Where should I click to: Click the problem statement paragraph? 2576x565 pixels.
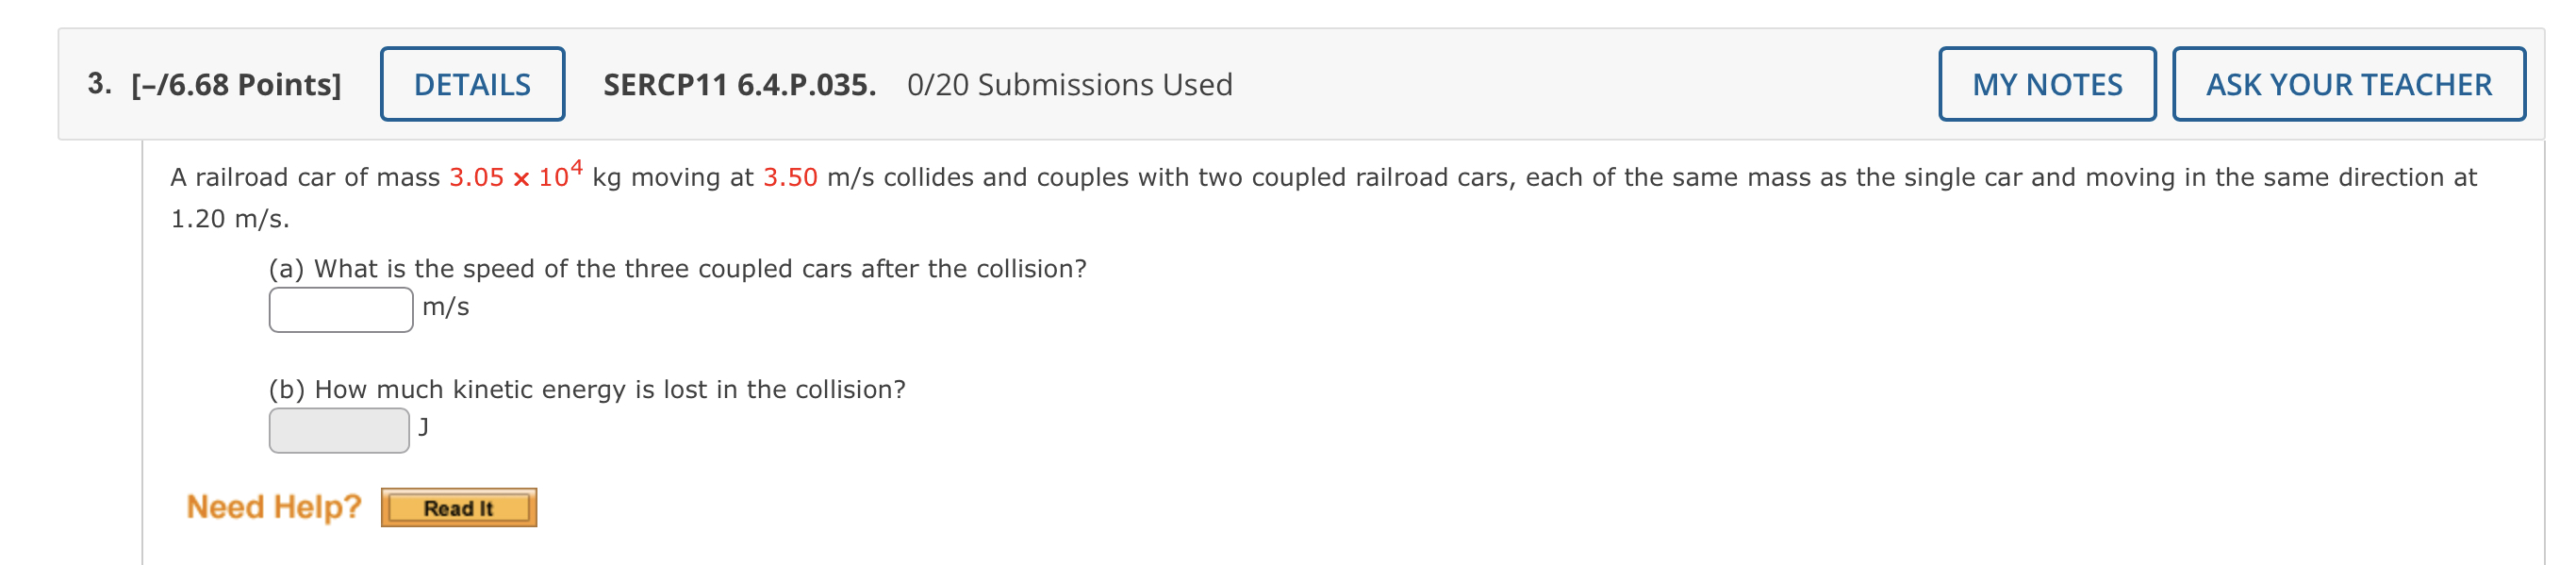pyautogui.click(x=1300, y=180)
